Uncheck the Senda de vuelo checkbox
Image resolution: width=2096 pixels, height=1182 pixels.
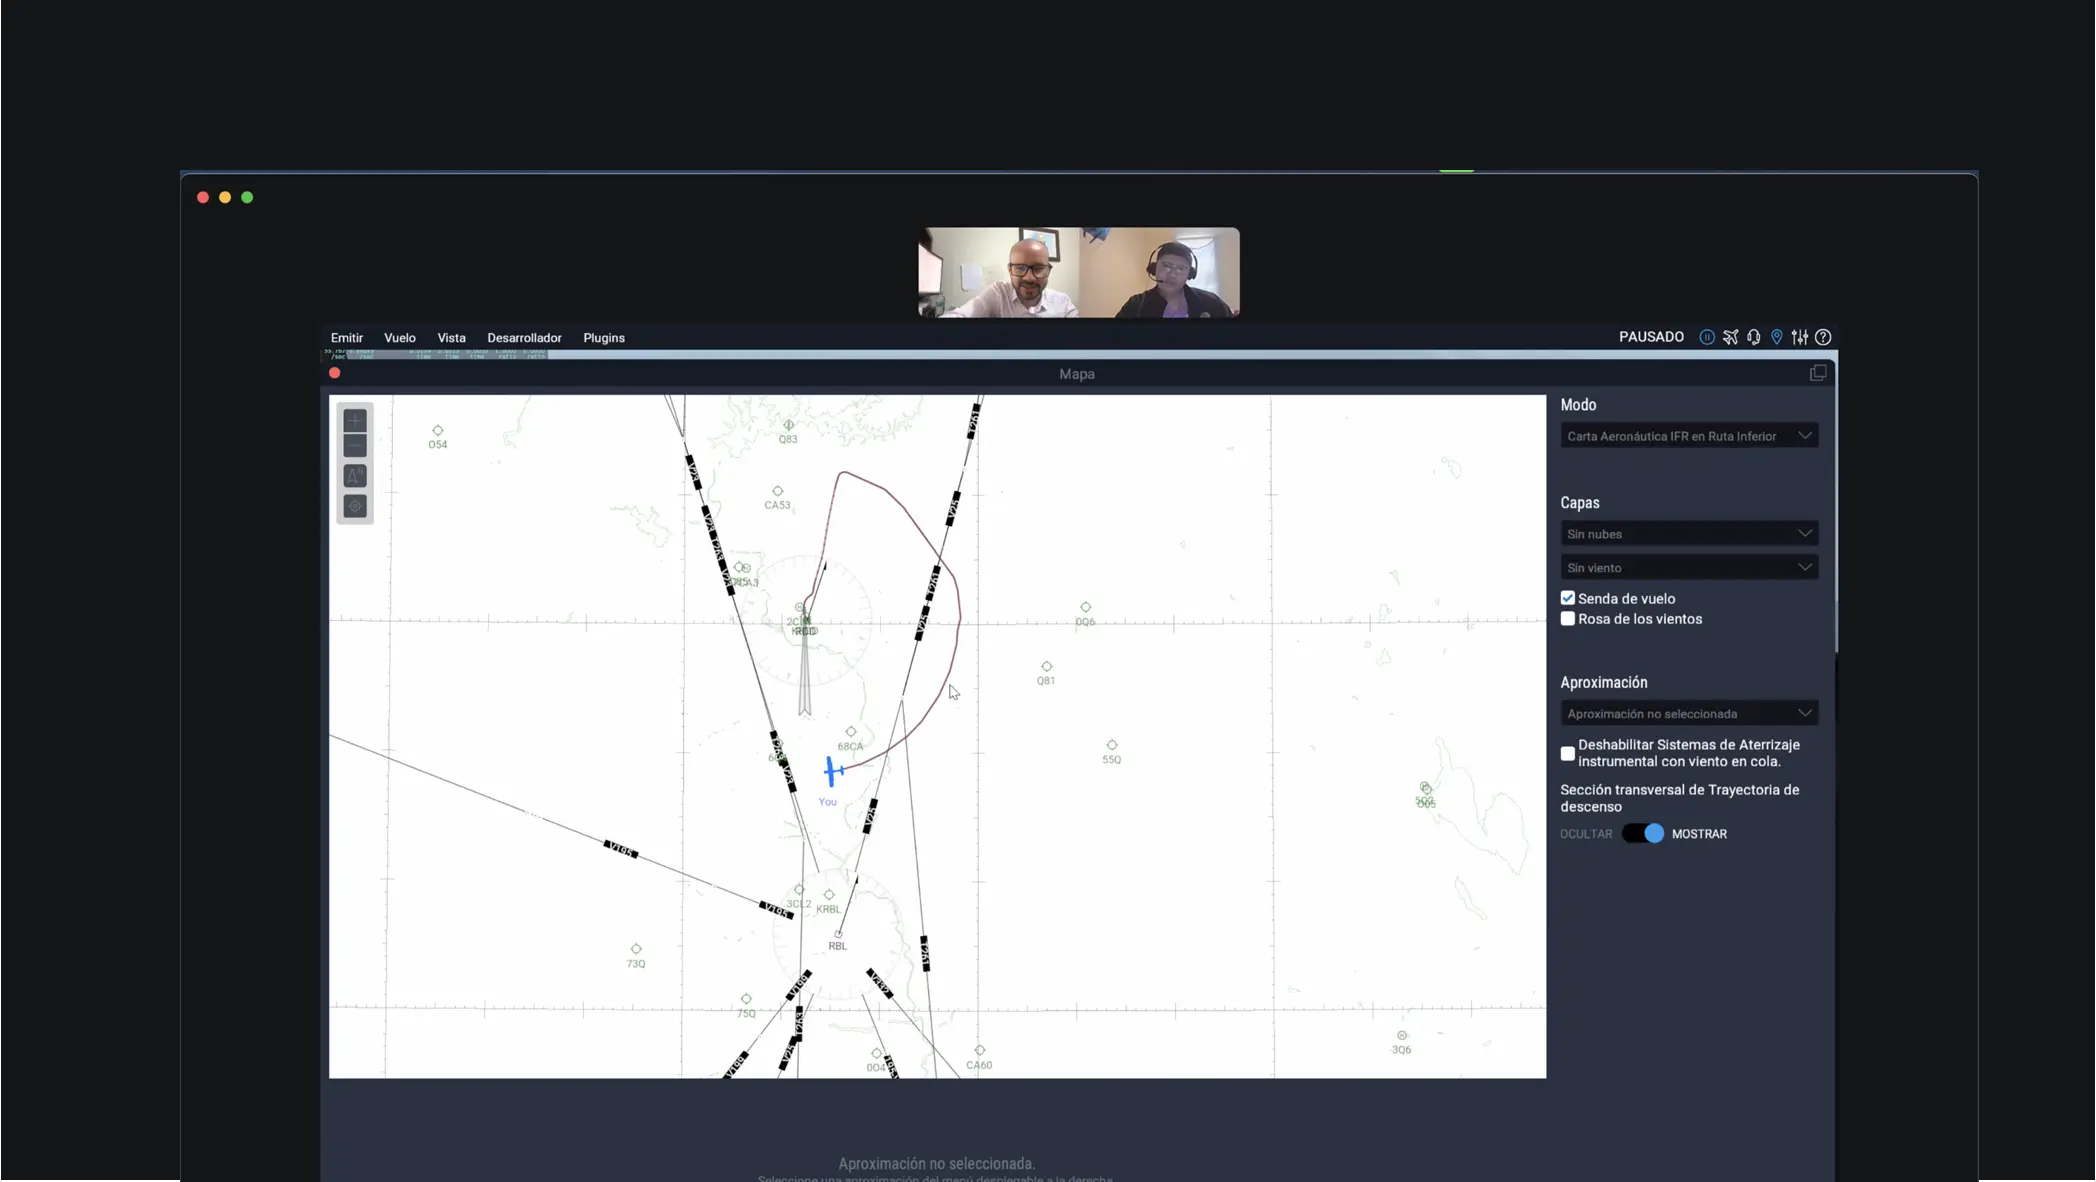click(1568, 598)
